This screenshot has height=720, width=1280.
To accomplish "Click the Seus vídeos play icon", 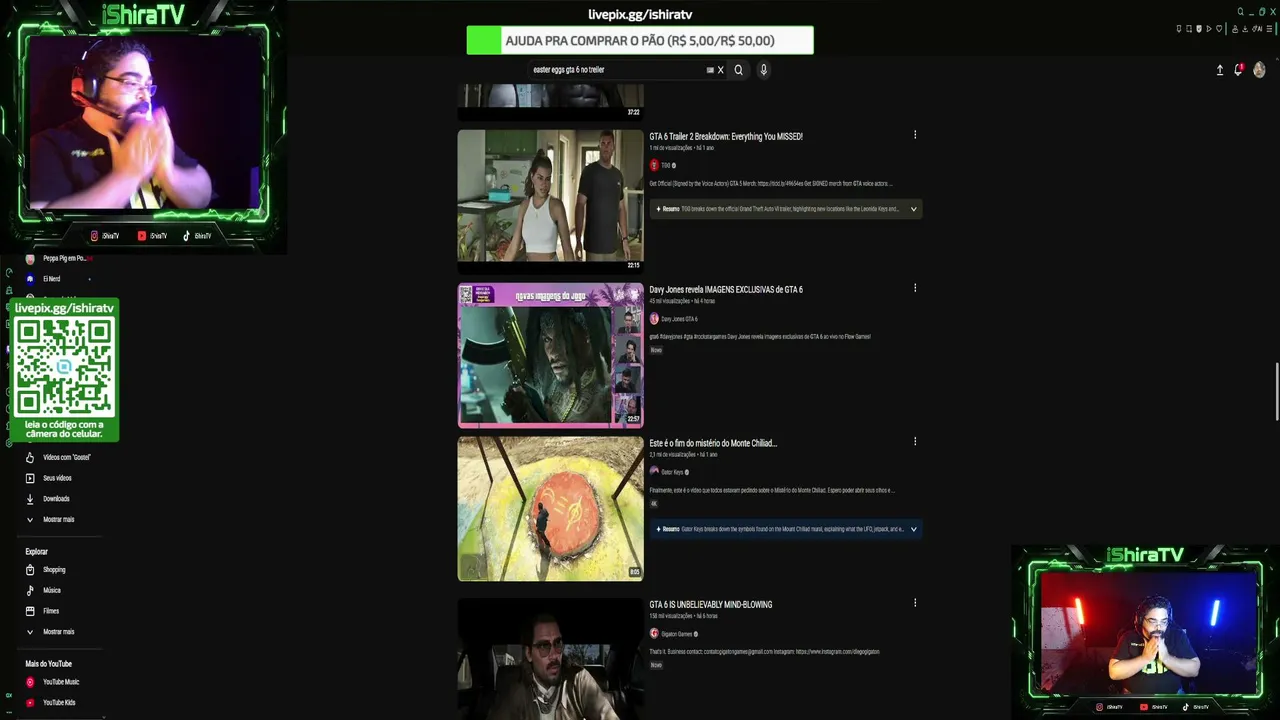I will (x=30, y=478).
